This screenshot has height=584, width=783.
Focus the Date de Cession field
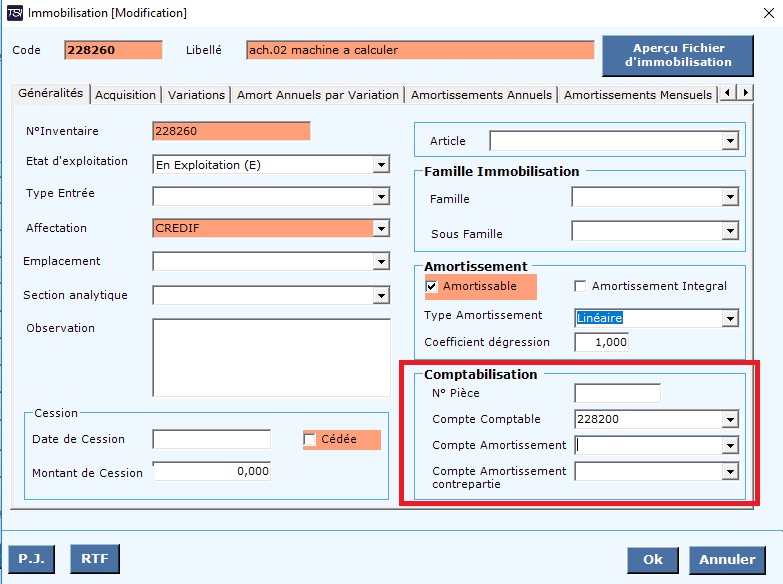211,439
